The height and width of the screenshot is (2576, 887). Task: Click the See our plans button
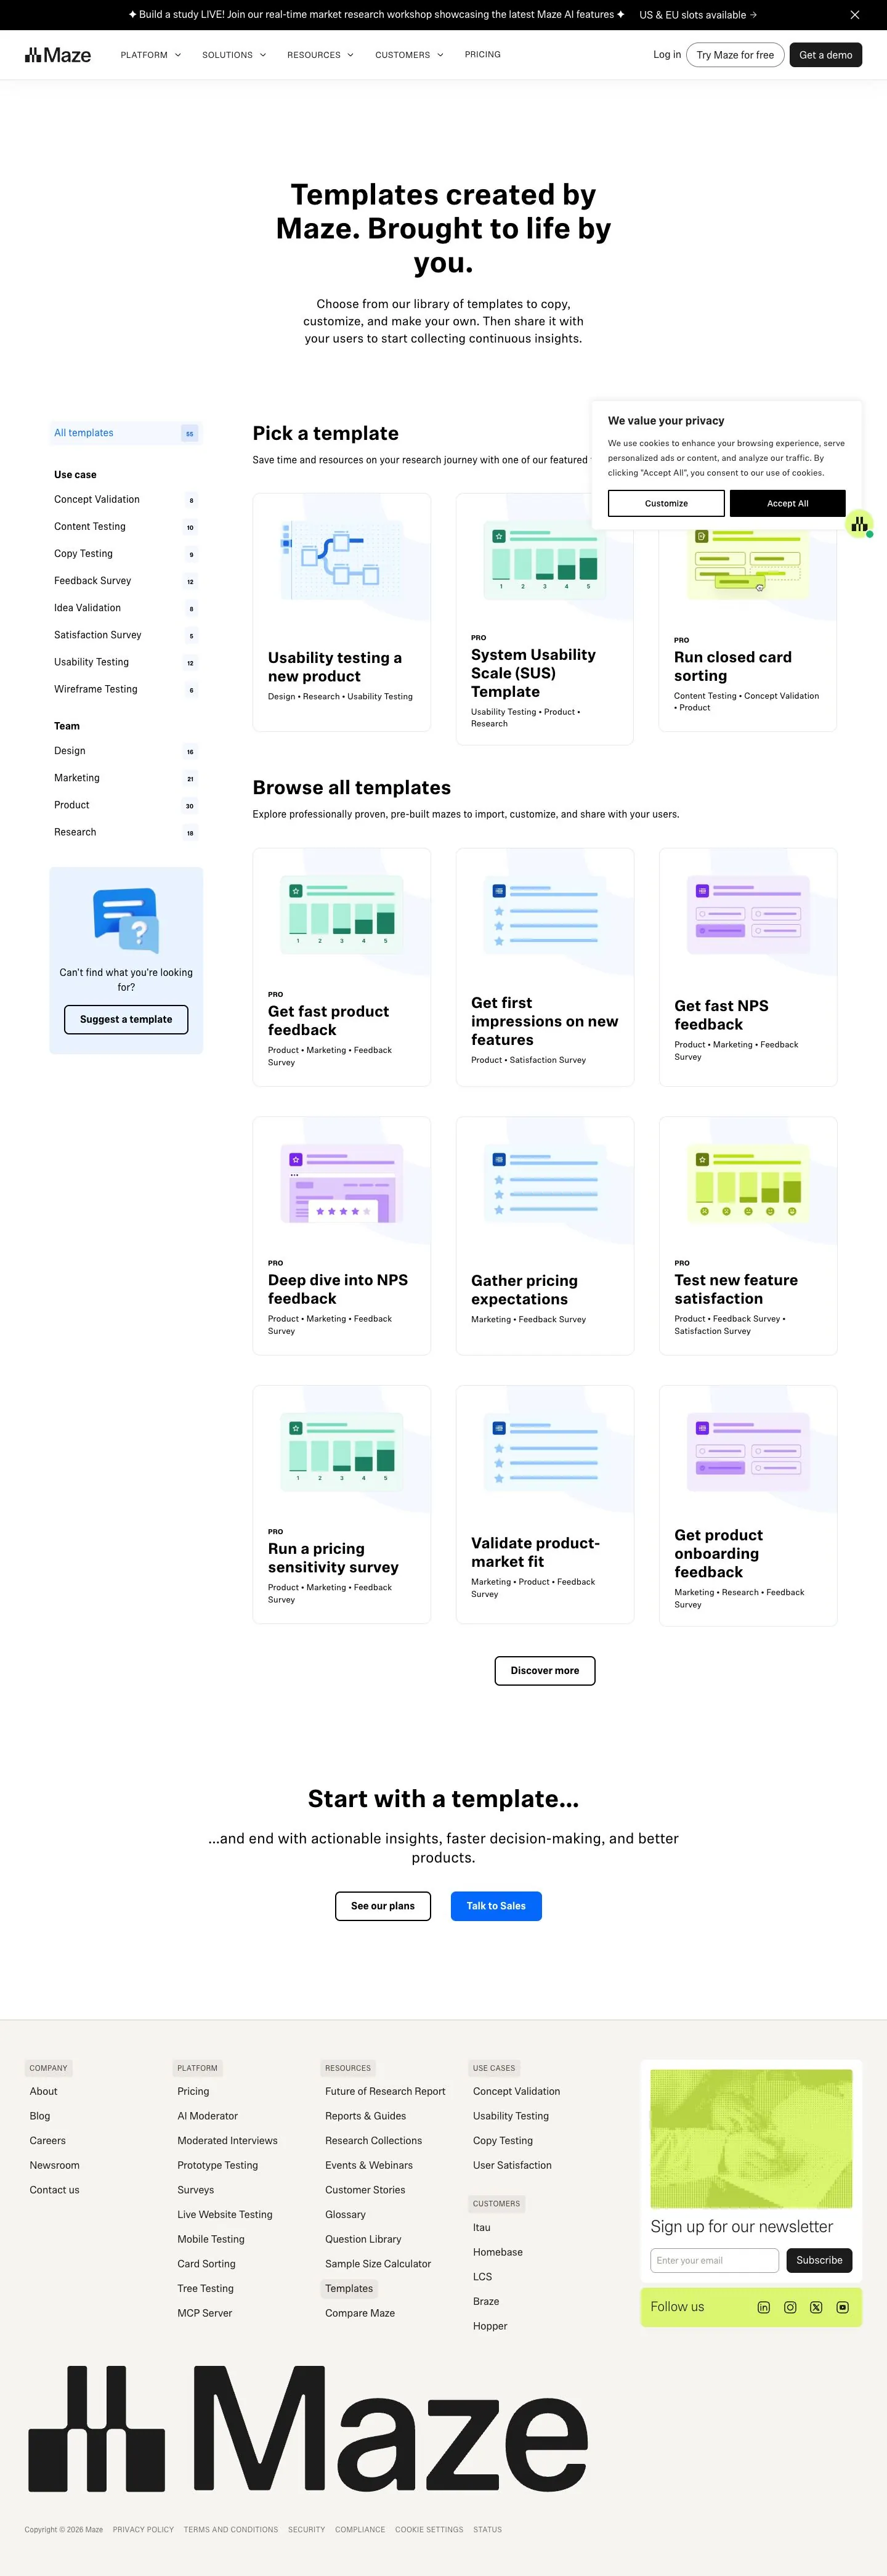point(383,1906)
